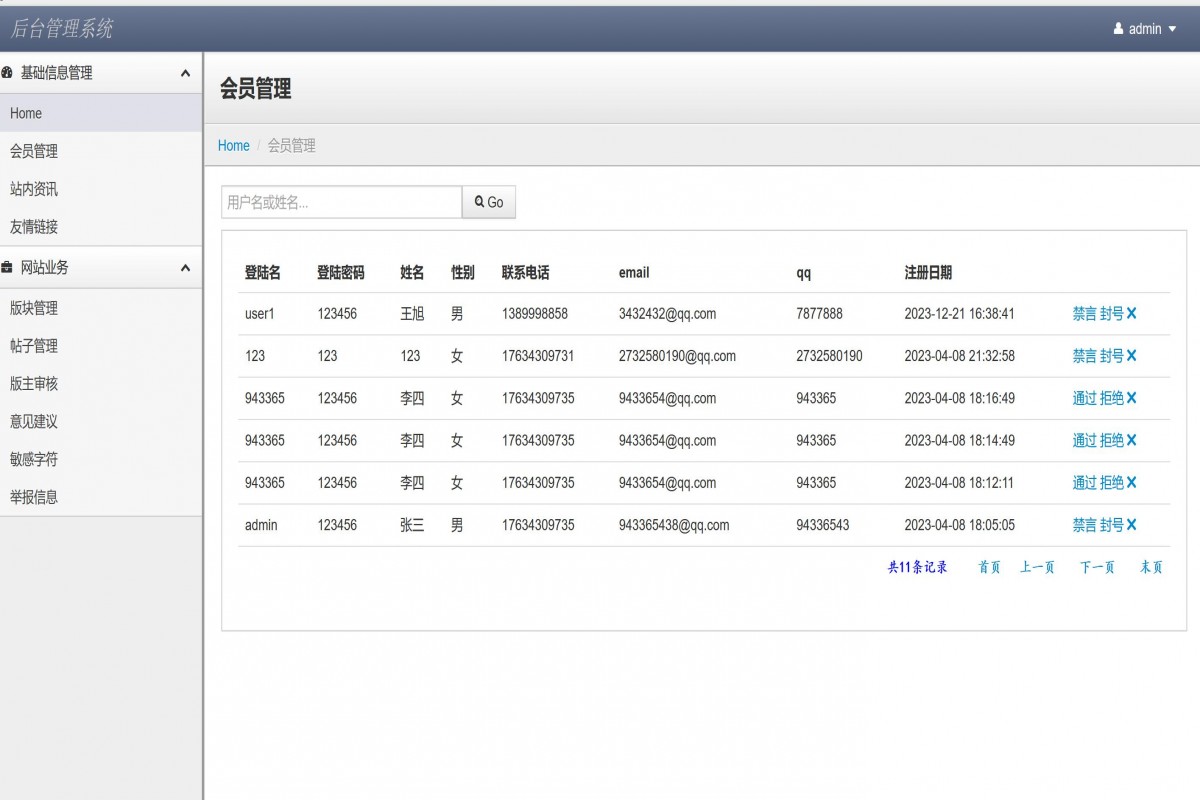1200x800 pixels.
Task: Click the magnifier icon in the Go button
Action: [x=478, y=201]
